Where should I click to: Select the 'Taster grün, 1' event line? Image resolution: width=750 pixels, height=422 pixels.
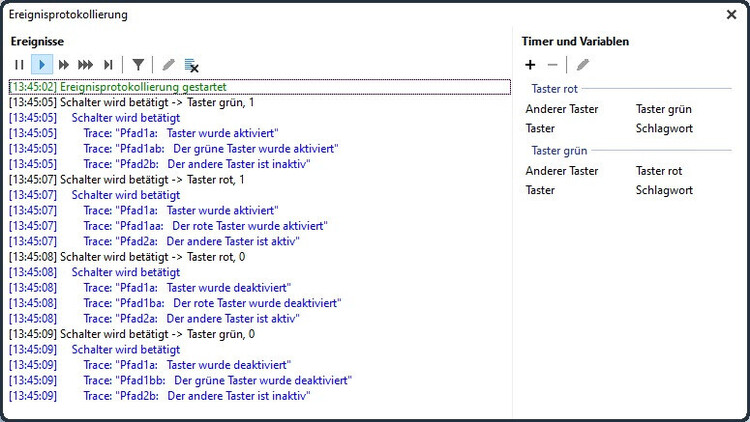point(260,102)
